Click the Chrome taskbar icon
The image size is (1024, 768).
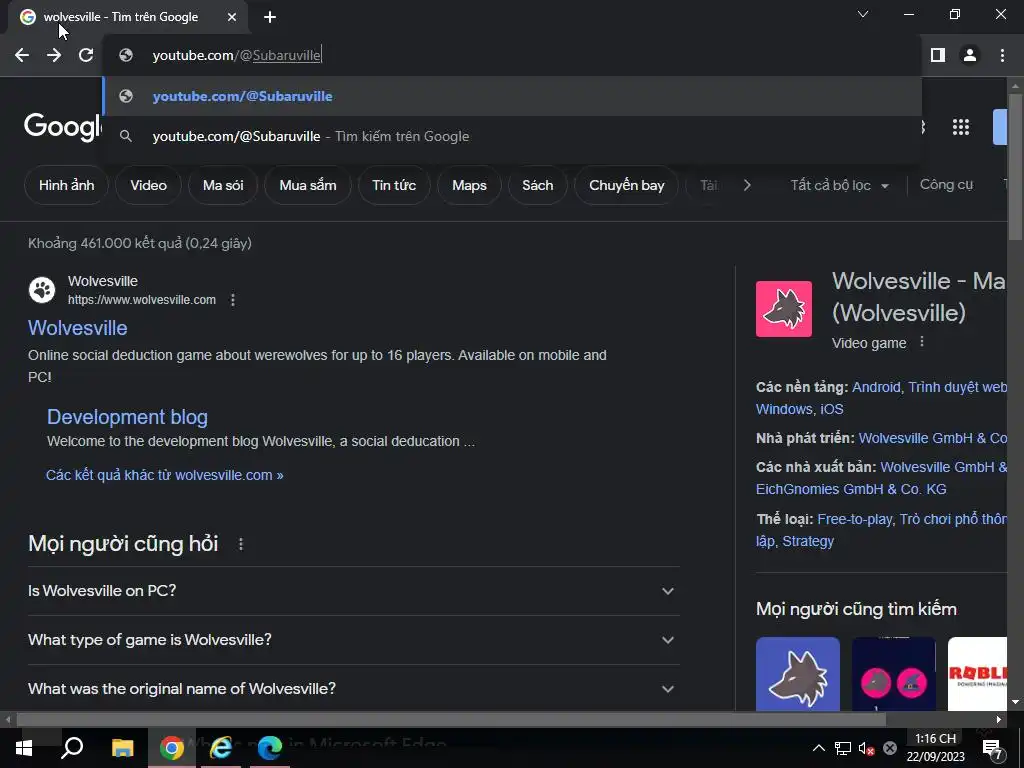pos(171,748)
